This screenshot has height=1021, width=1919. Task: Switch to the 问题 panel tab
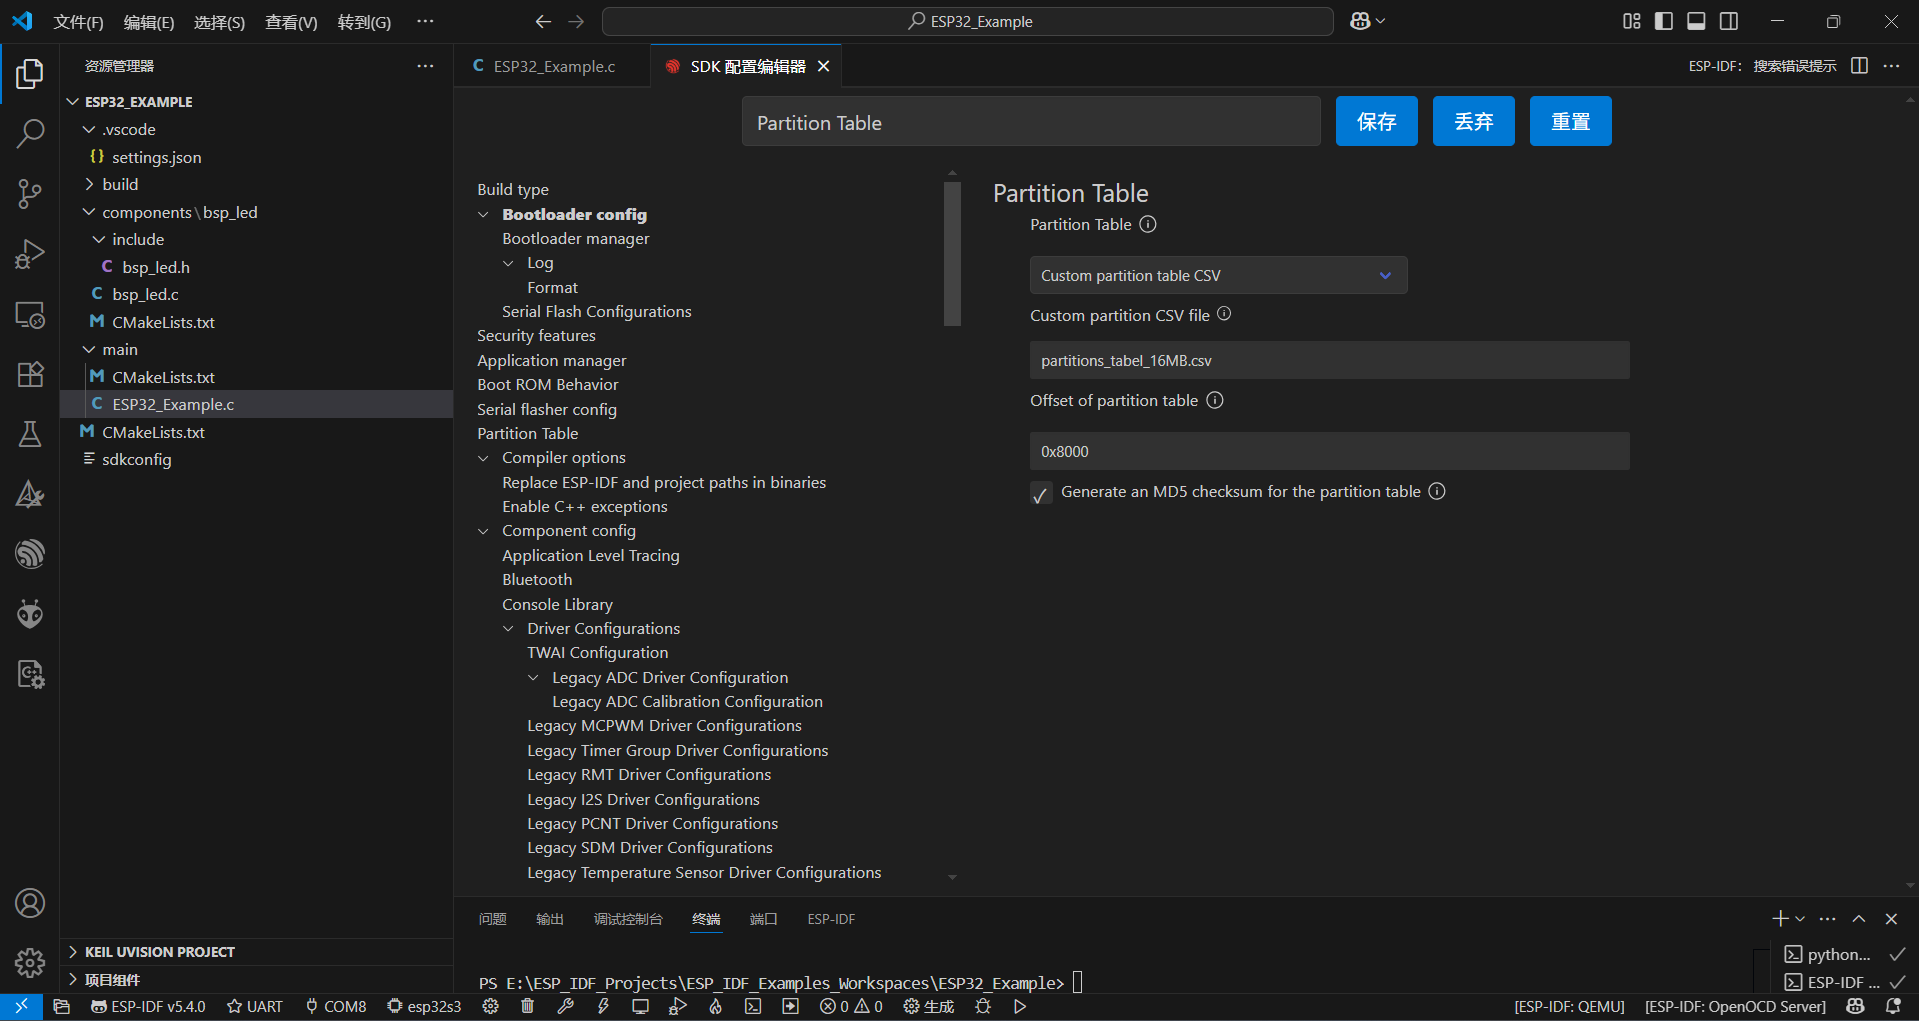(x=492, y=919)
